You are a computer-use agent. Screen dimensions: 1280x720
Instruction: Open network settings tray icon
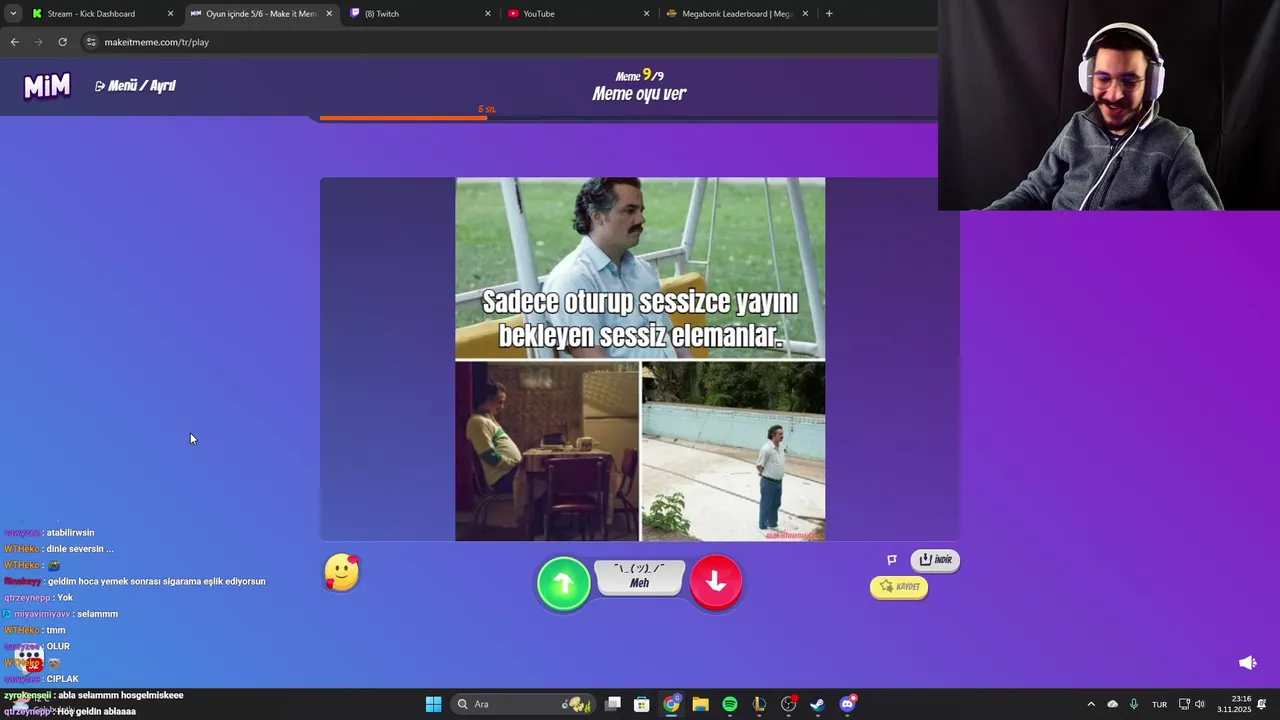click(1184, 704)
